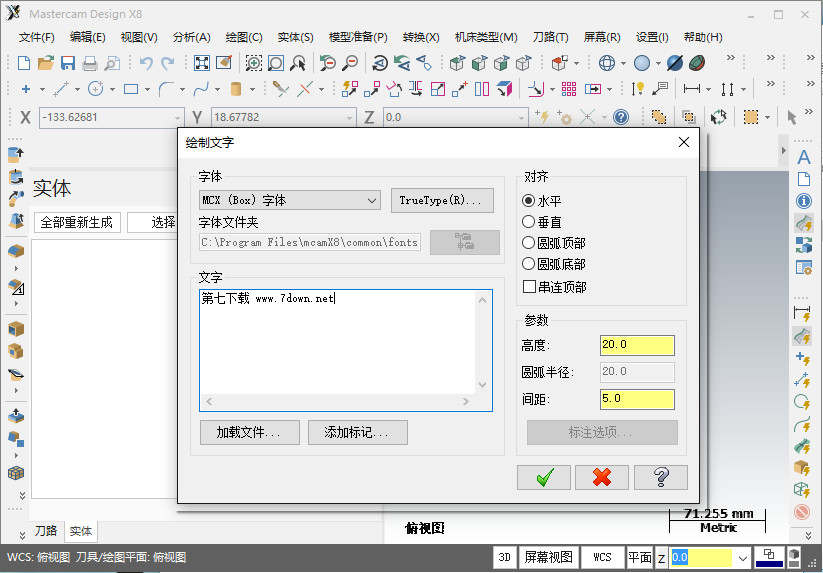Click the Undo arrow icon
This screenshot has width=823, height=573.
[146, 63]
